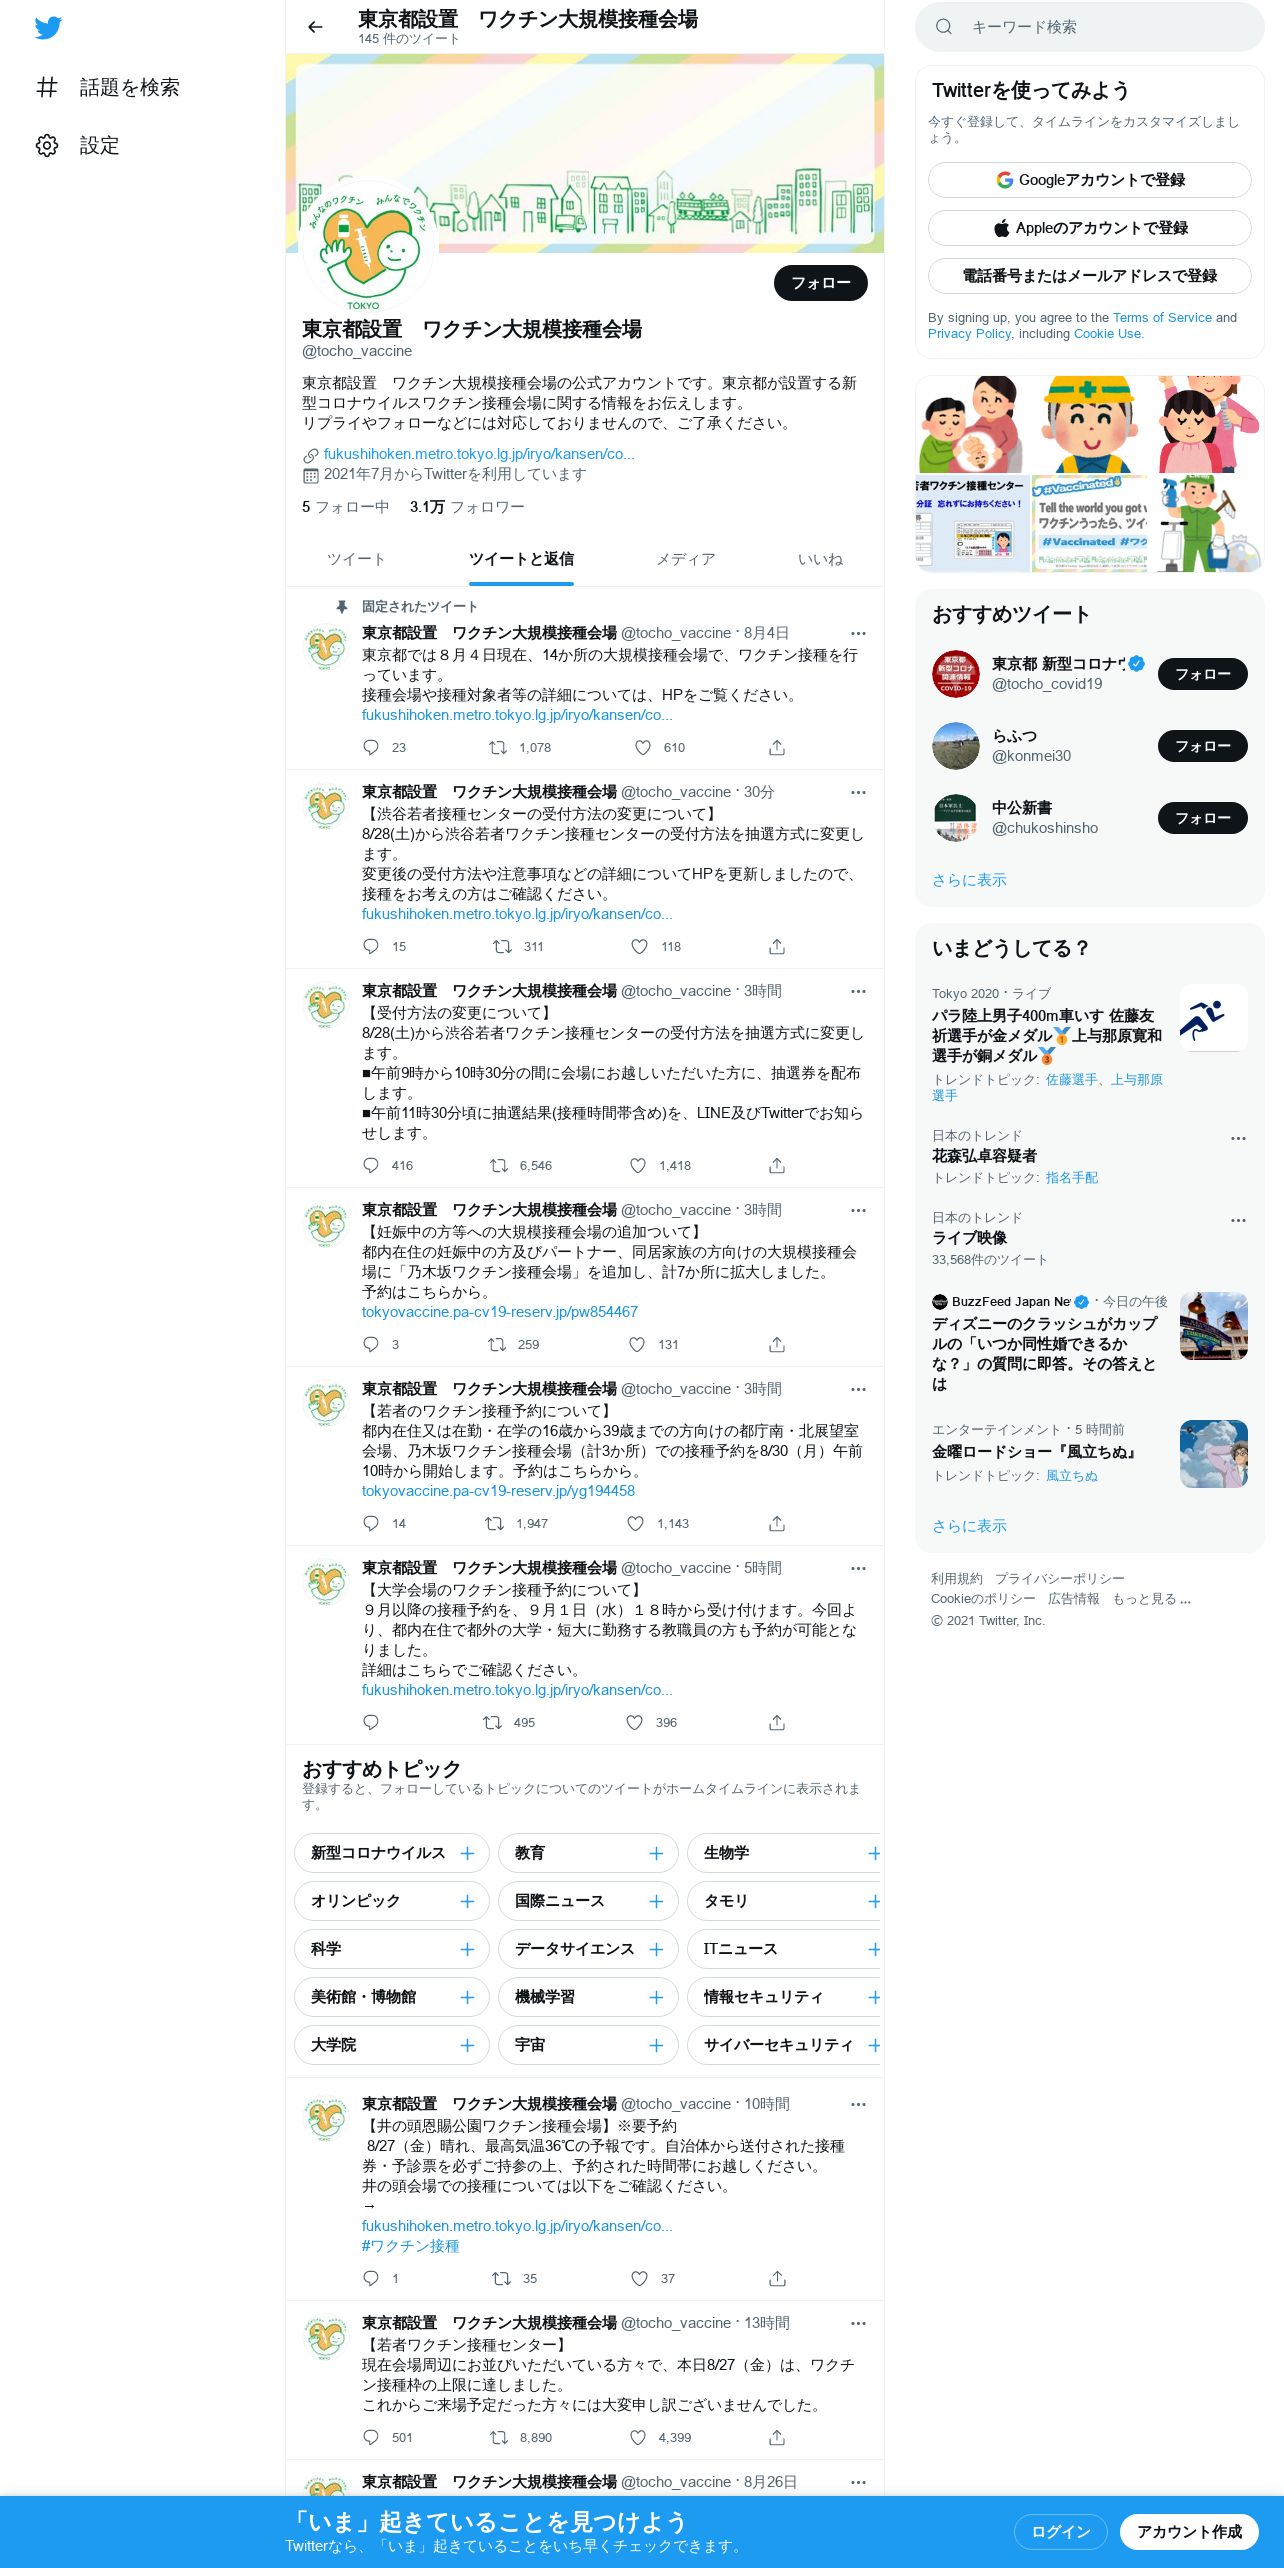This screenshot has height=2568, width=1284.
Task: Follow 中公新書 @chukoshinsho
Action: point(1203,818)
